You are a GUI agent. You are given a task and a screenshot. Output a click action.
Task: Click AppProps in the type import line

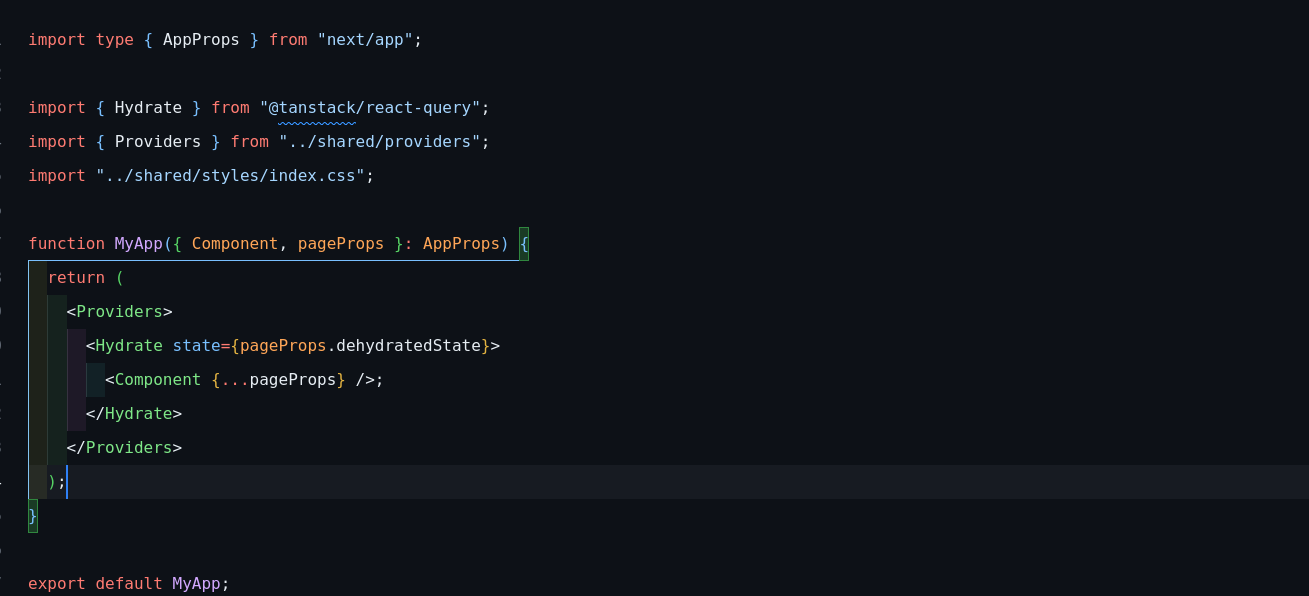[201, 40]
